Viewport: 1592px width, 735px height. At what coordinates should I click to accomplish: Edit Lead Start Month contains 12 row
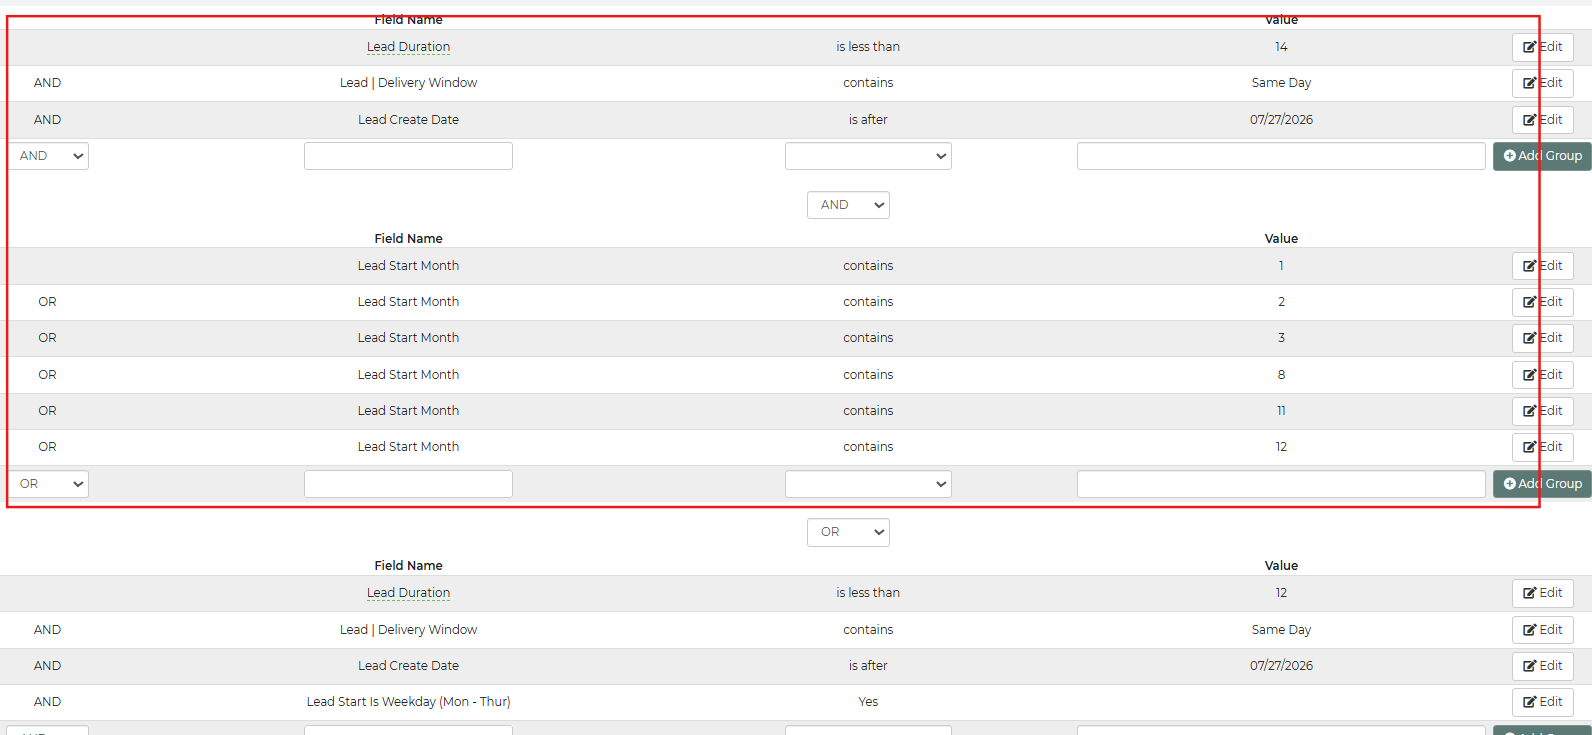[x=1543, y=447]
